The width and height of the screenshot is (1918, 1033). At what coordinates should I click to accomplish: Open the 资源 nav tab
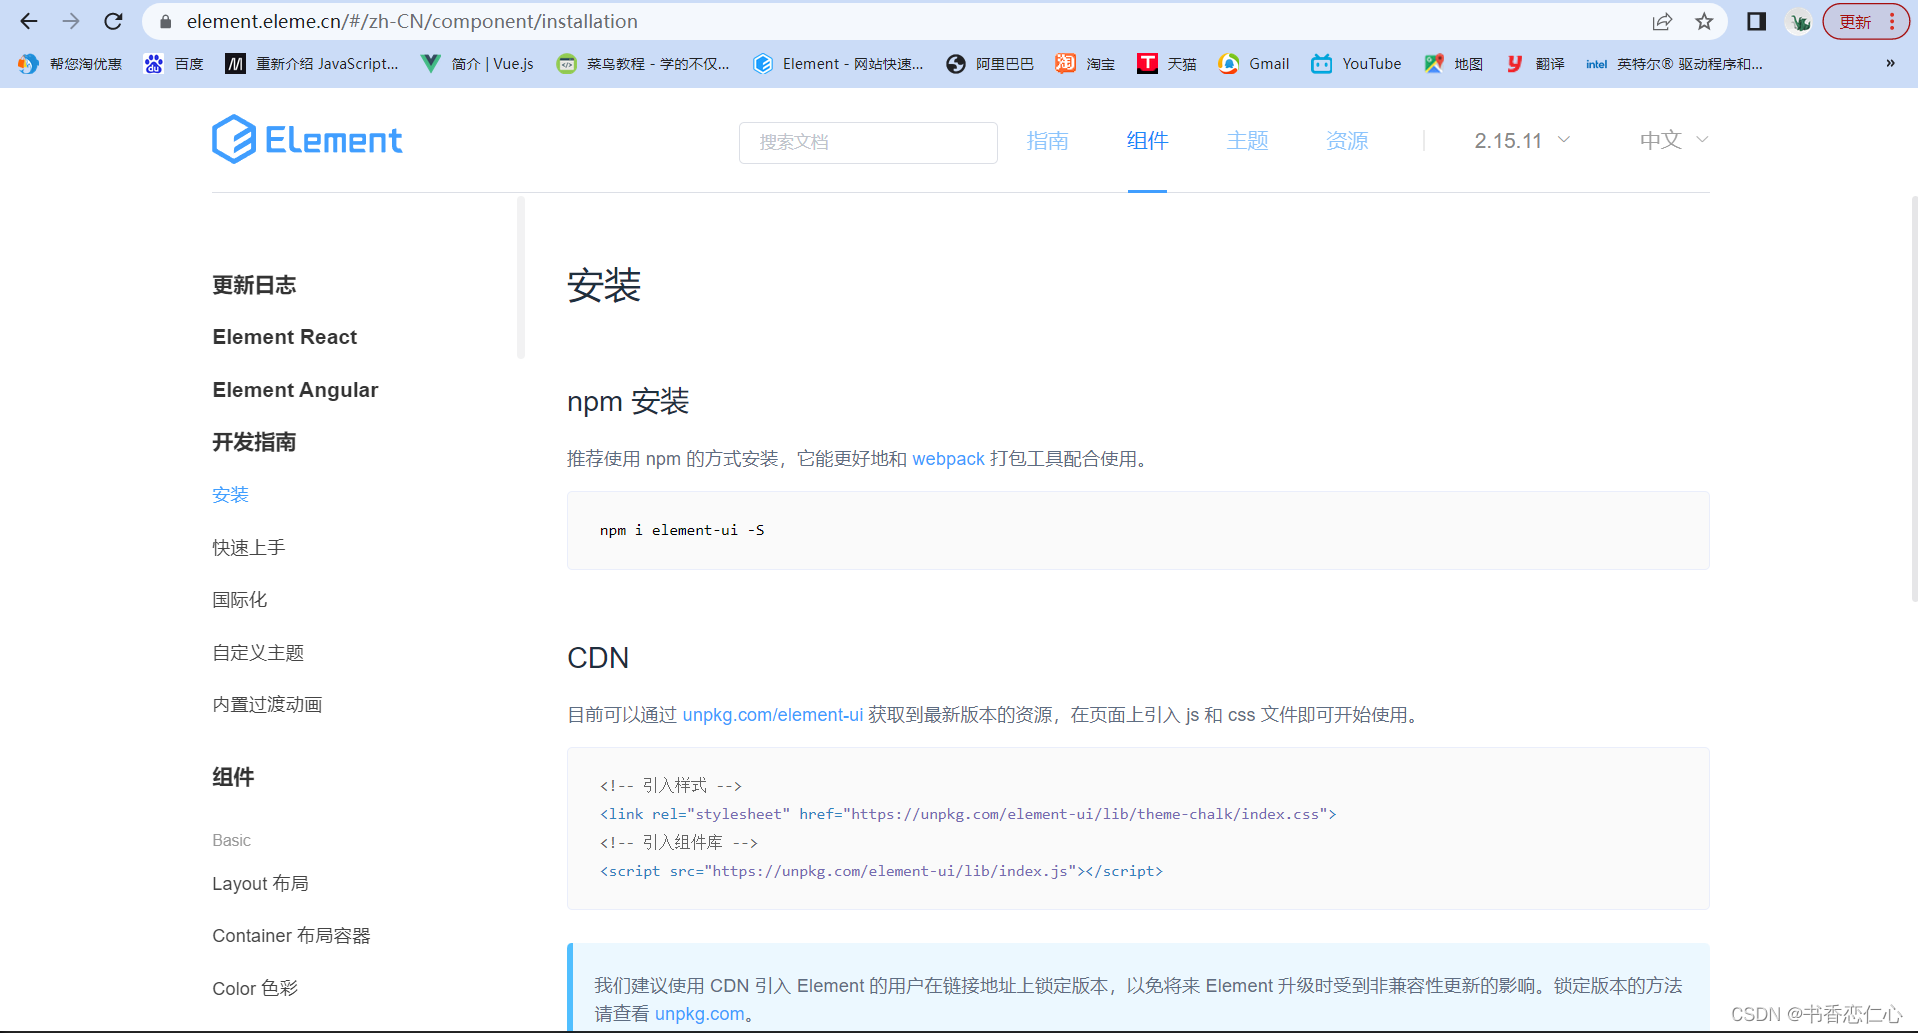coord(1347,141)
